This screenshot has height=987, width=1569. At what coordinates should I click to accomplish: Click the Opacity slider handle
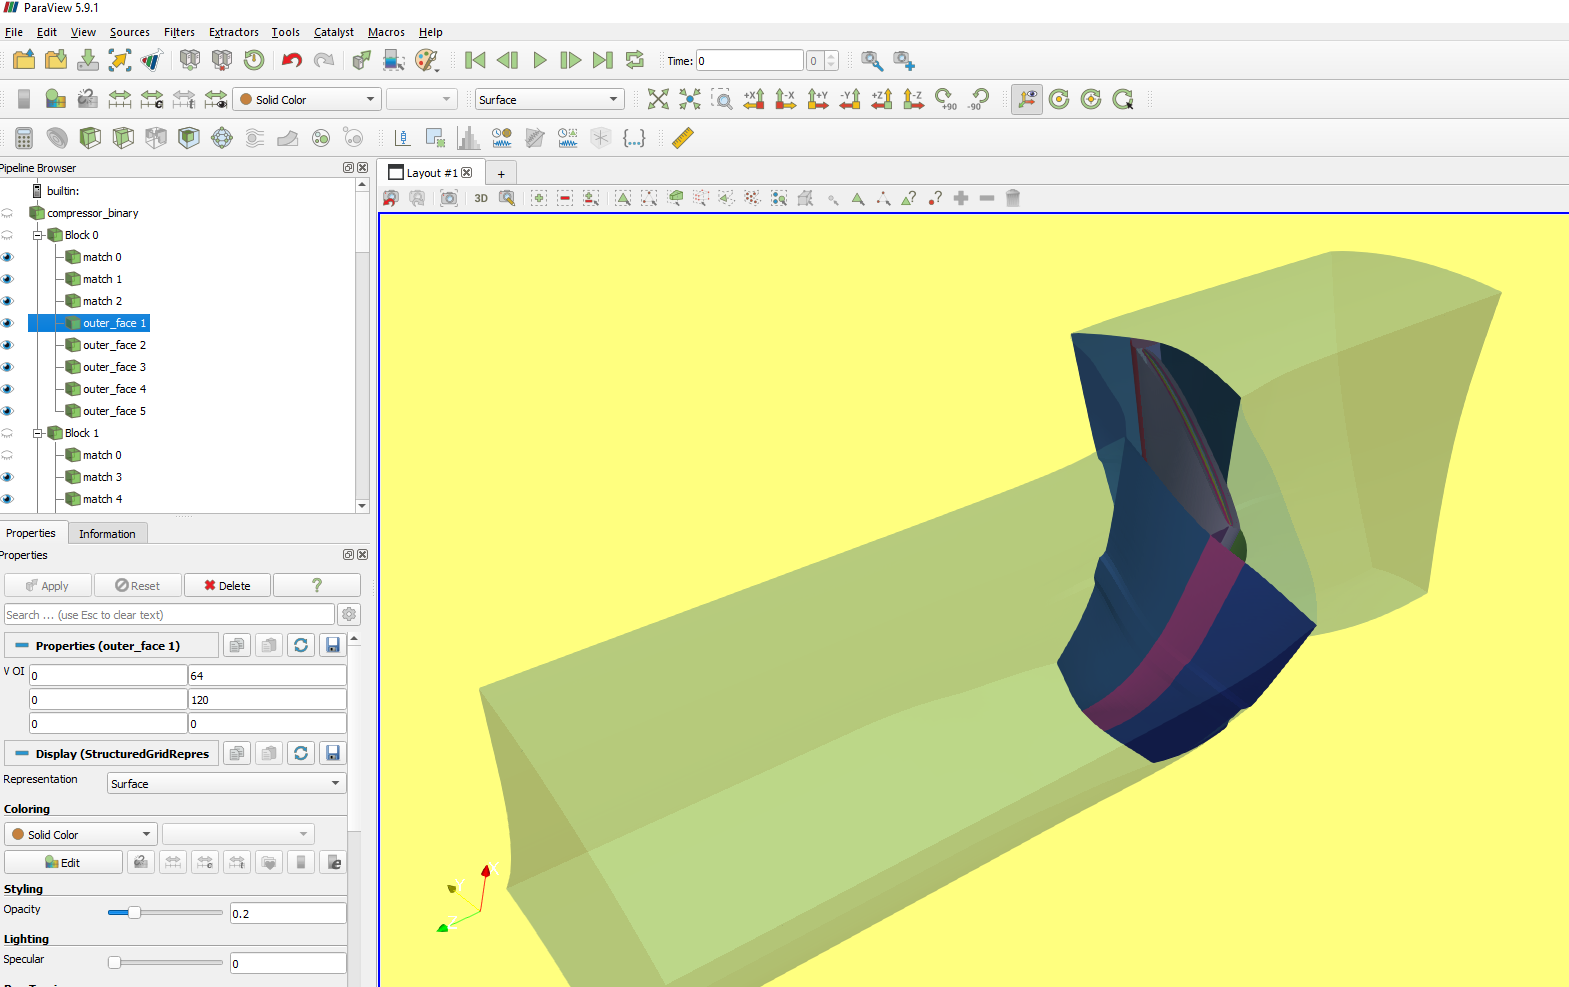click(134, 912)
